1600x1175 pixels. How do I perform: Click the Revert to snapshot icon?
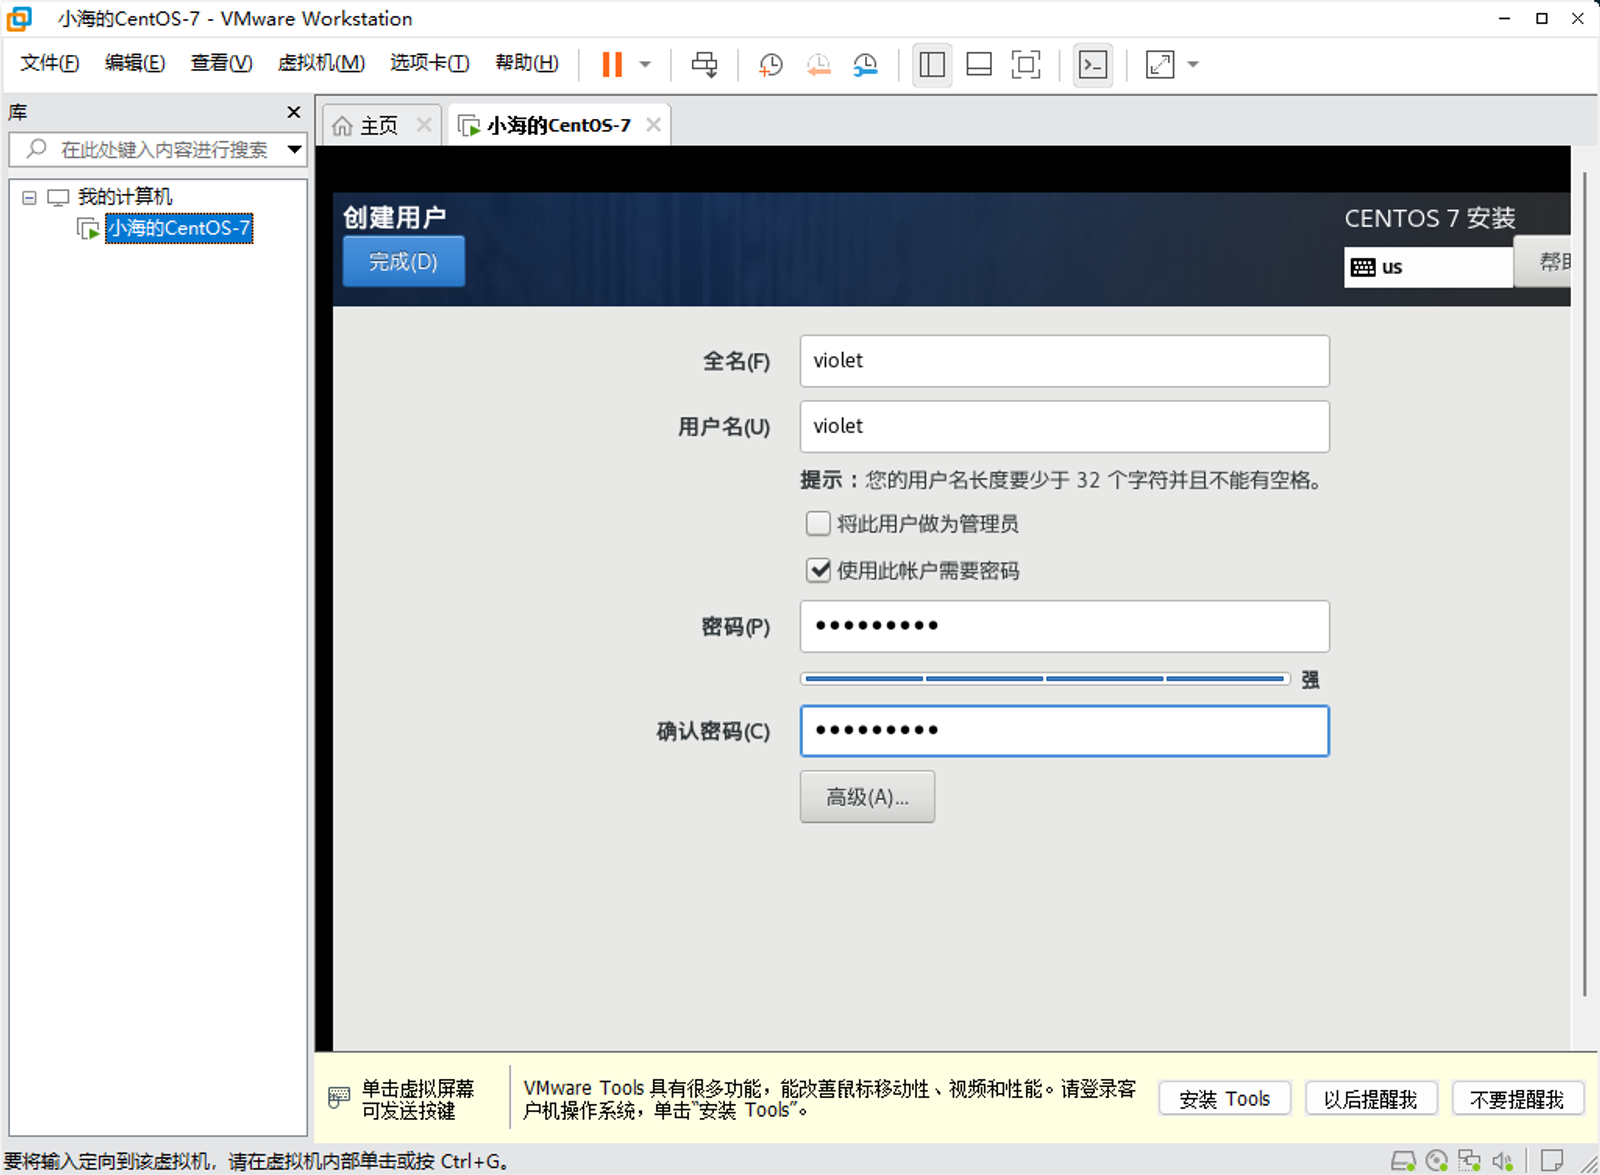coord(818,65)
